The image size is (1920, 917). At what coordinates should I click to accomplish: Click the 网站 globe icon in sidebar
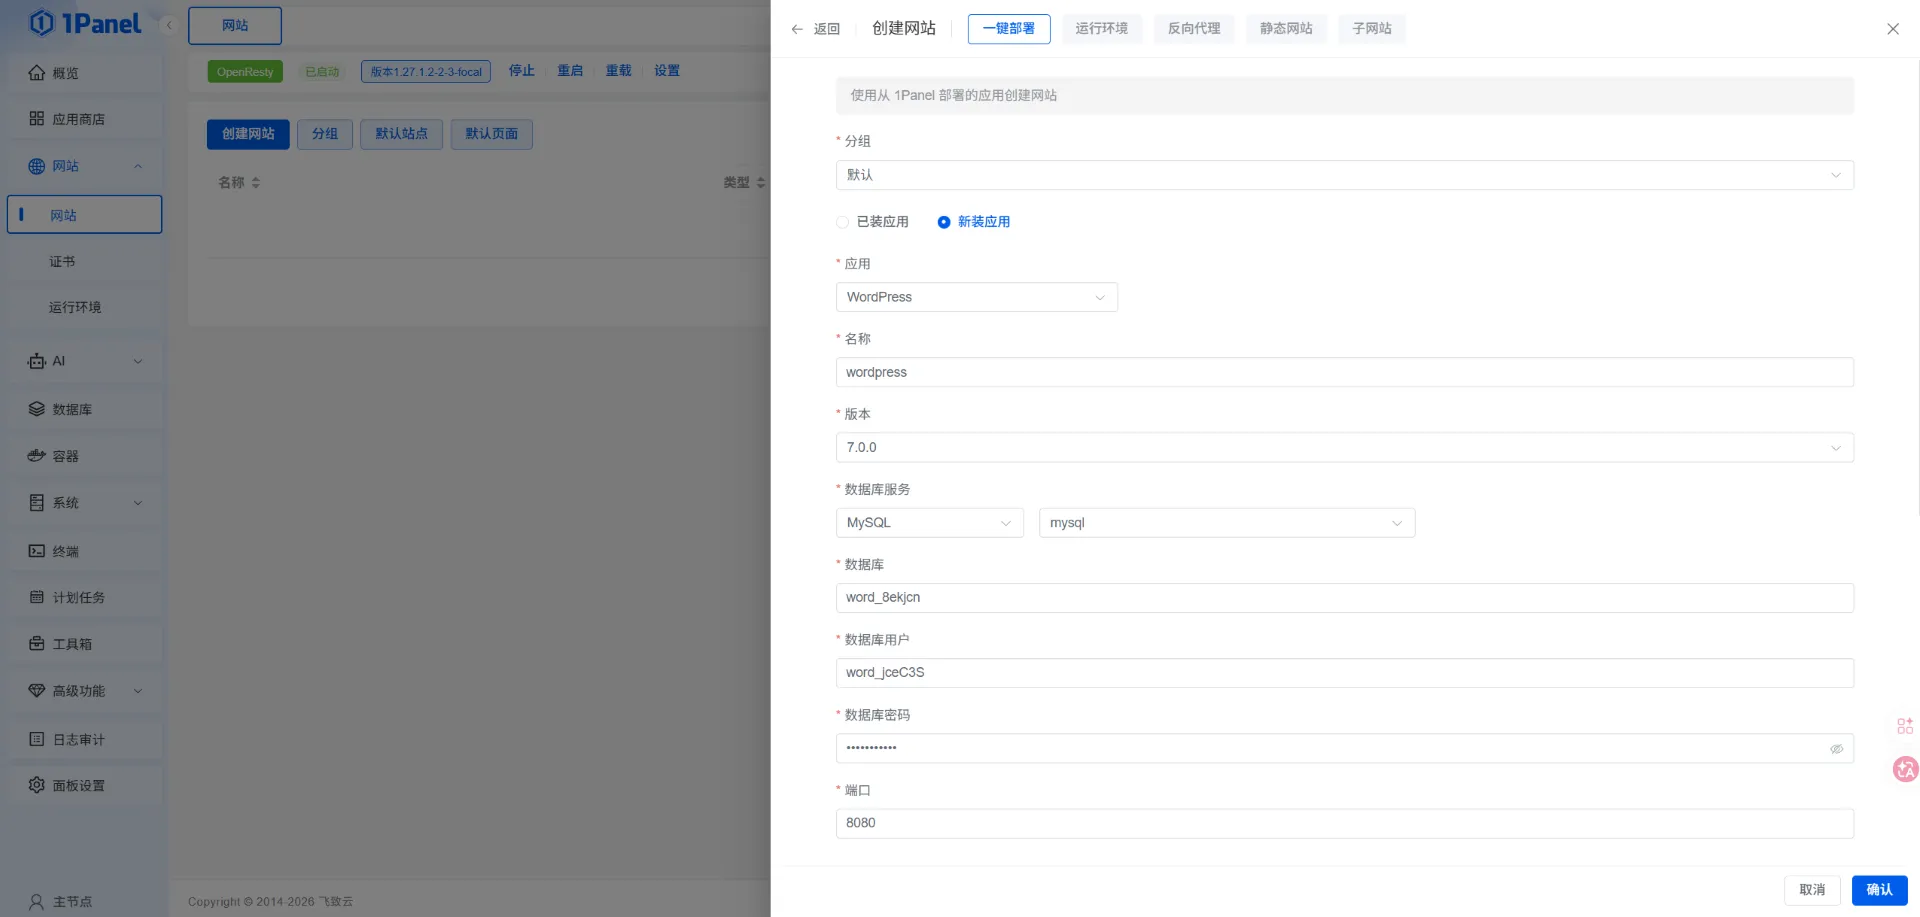pyautogui.click(x=37, y=166)
